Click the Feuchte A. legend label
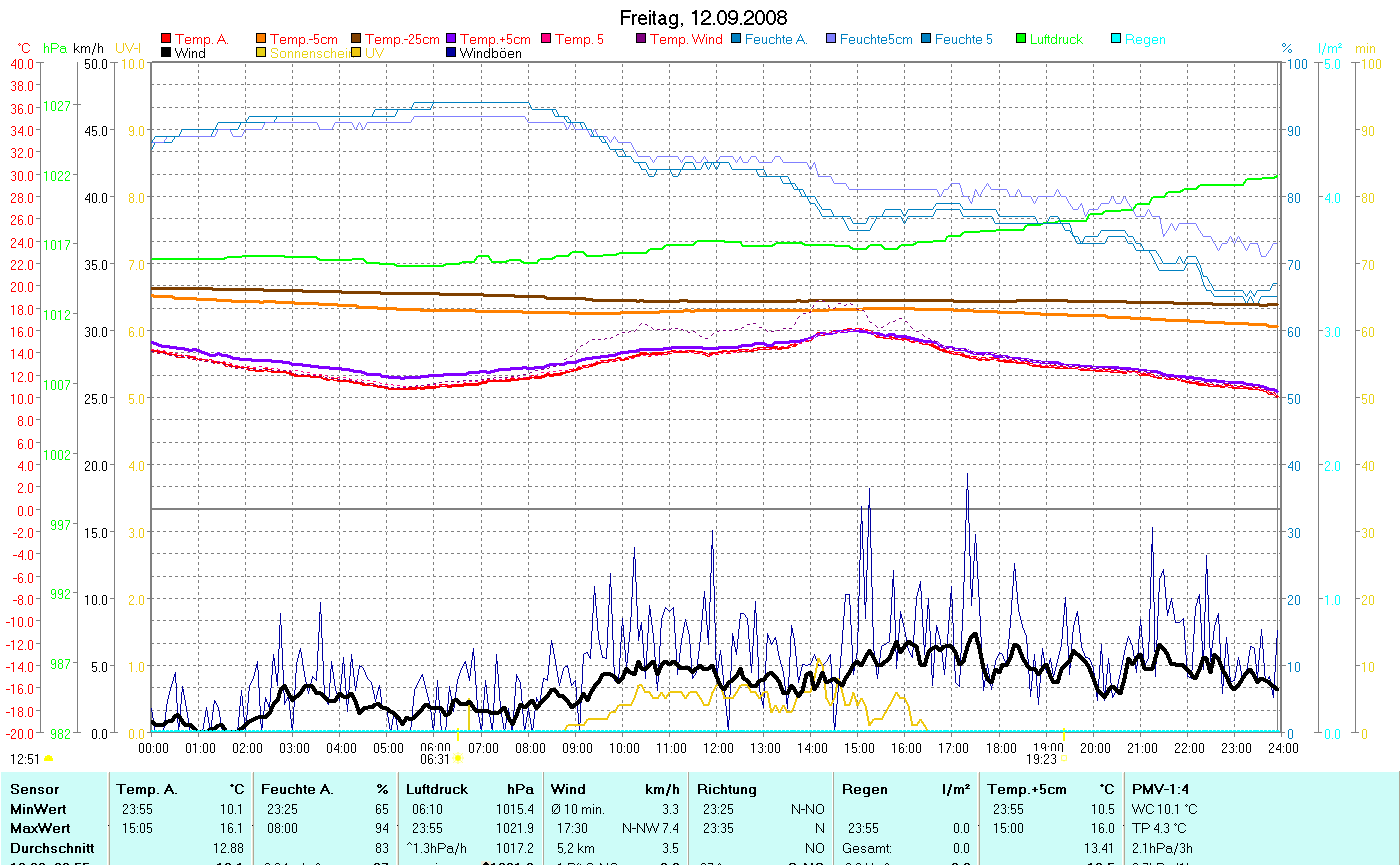 [x=775, y=40]
